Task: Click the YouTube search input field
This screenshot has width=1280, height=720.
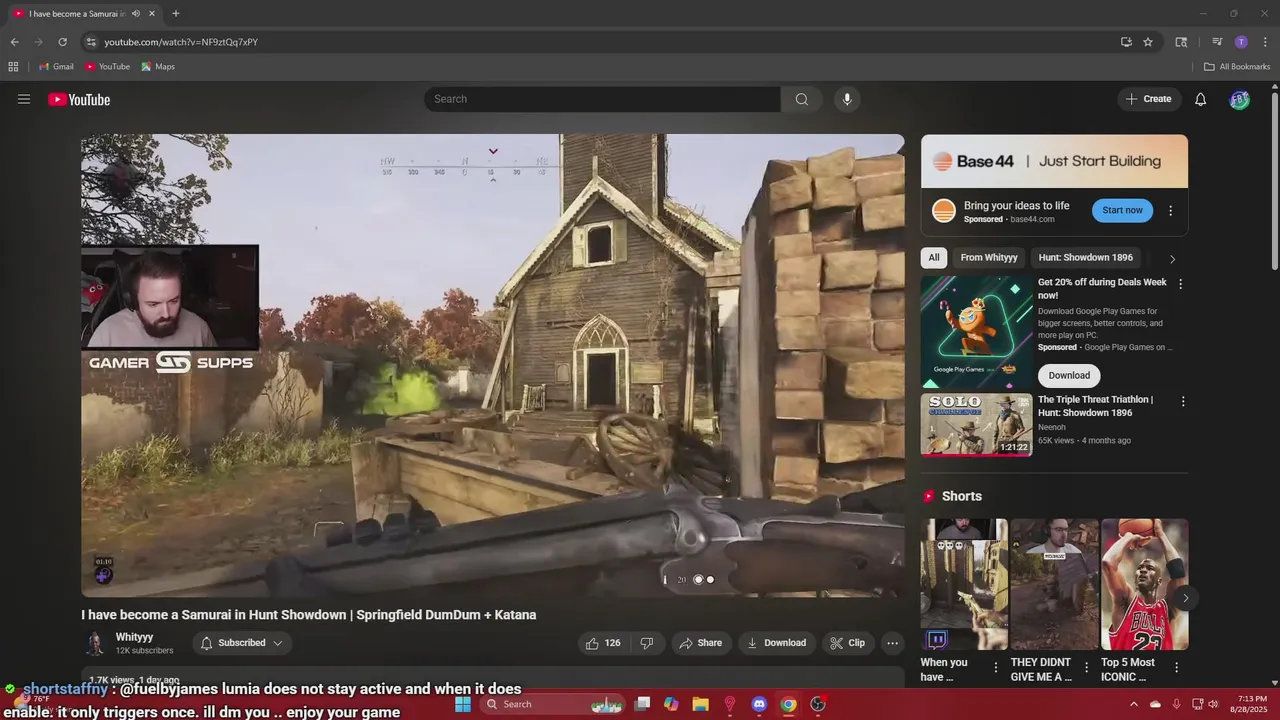Action: pyautogui.click(x=602, y=99)
